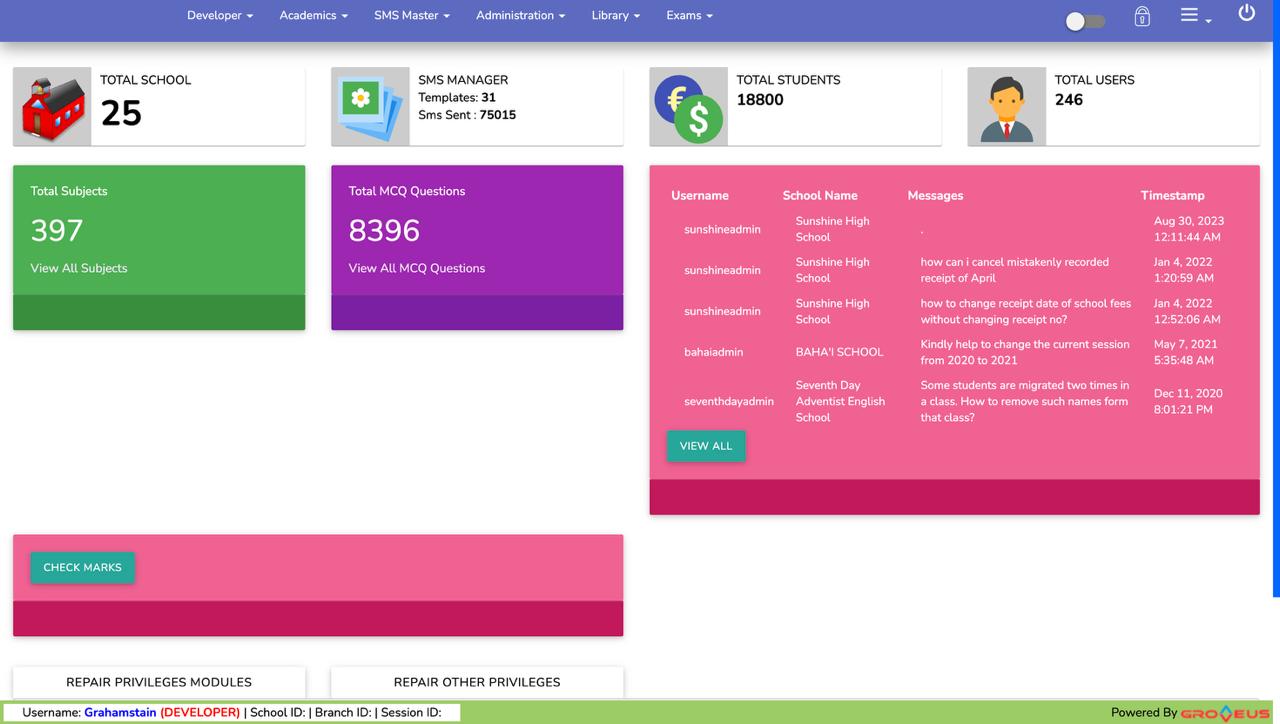This screenshot has height=724, width=1280.
Task: Click the Total Users businessman avatar icon
Action: (1006, 107)
